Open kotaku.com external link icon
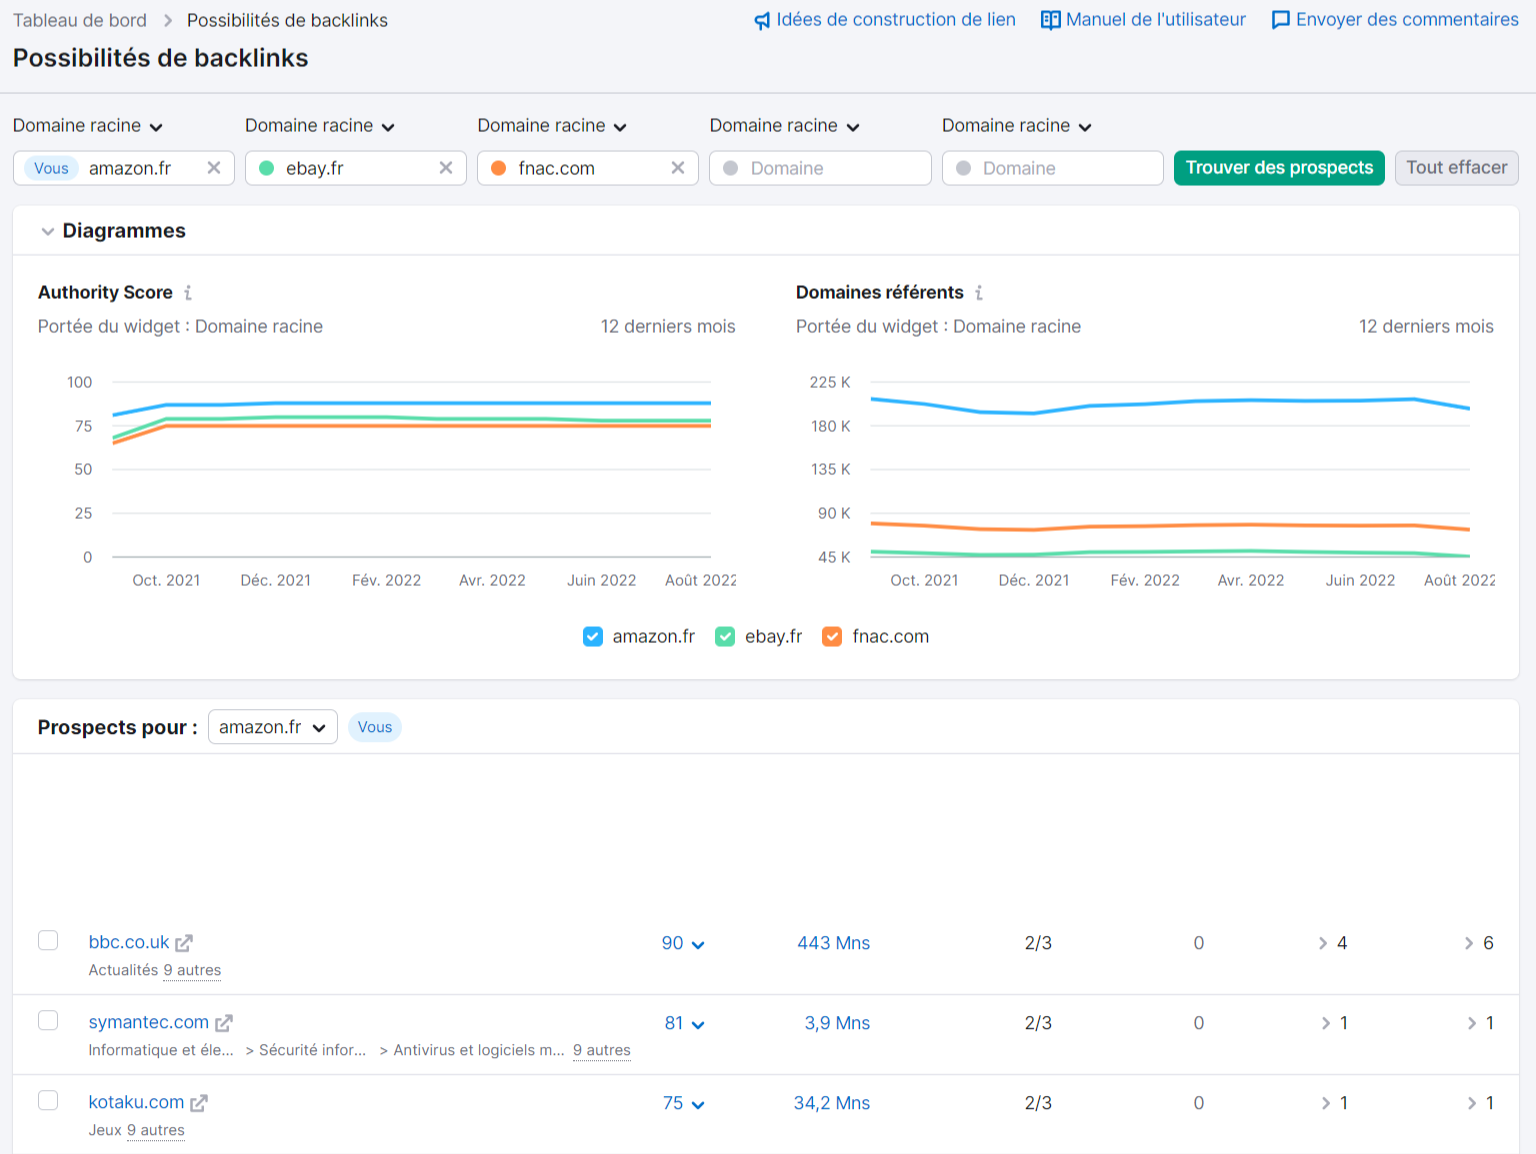Viewport: 1536px width, 1154px height. [199, 1103]
